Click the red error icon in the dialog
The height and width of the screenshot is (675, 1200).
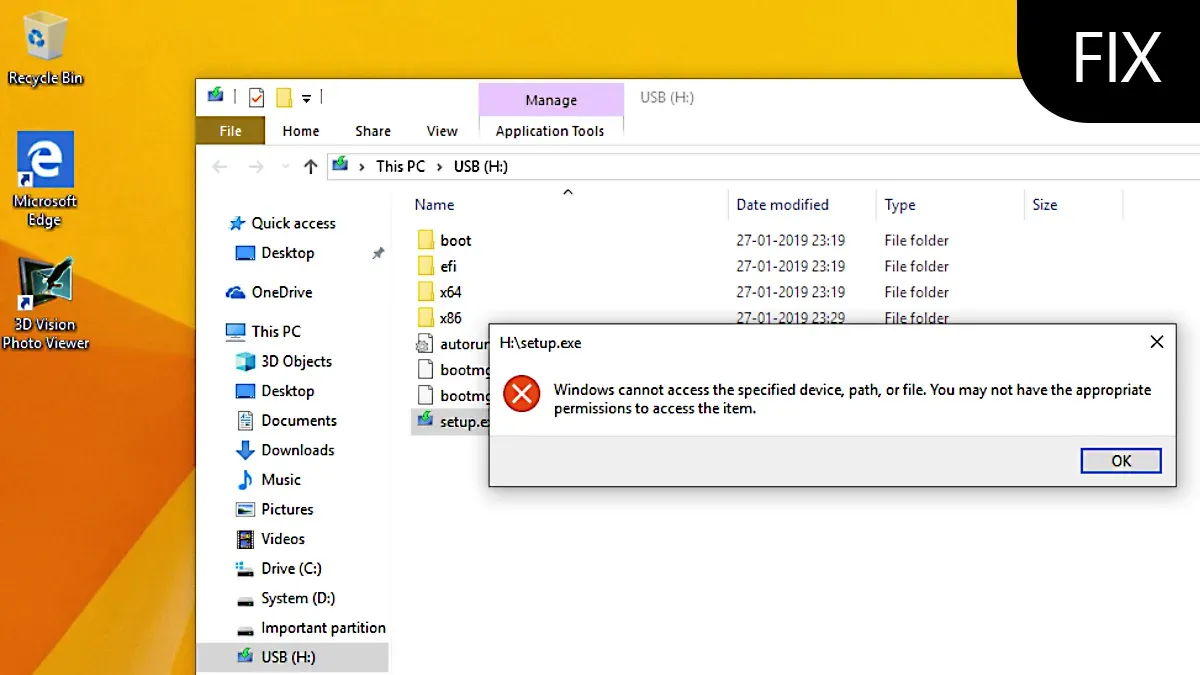point(521,394)
